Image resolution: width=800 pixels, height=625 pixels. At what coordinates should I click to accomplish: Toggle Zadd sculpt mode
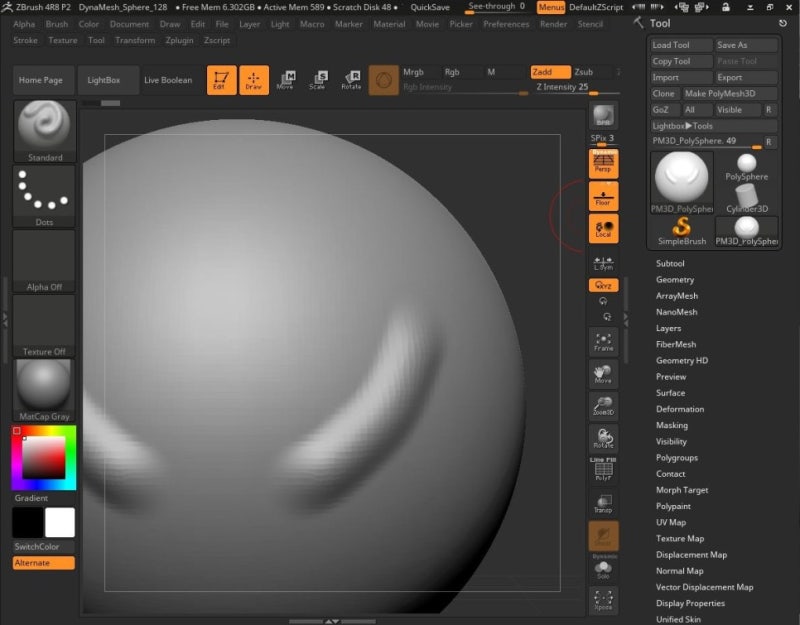click(x=551, y=72)
